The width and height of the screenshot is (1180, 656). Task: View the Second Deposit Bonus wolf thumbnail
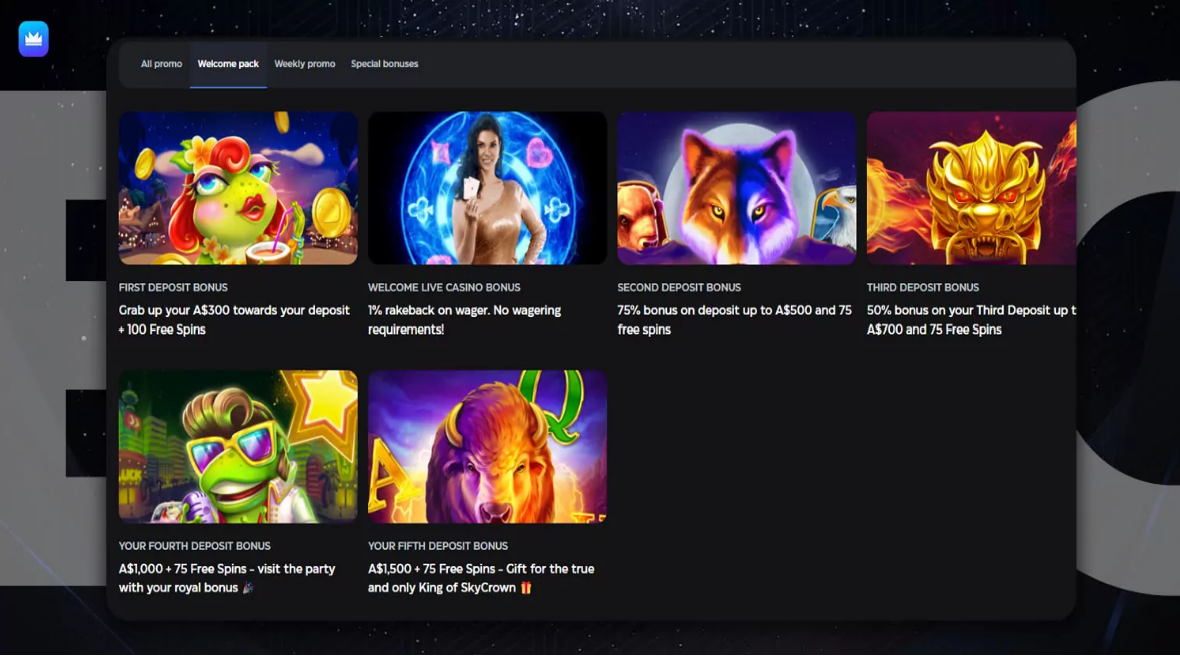coord(736,188)
